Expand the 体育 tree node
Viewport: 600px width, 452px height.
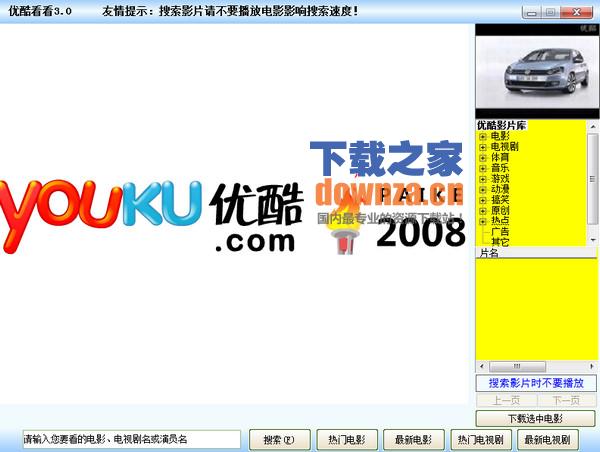483,158
